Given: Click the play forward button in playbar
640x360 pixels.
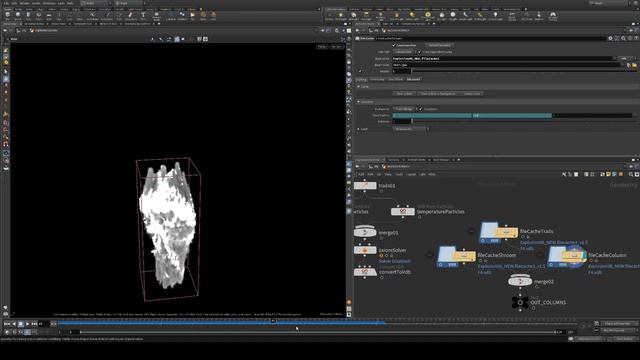Looking at the screenshot, I should pos(27,324).
